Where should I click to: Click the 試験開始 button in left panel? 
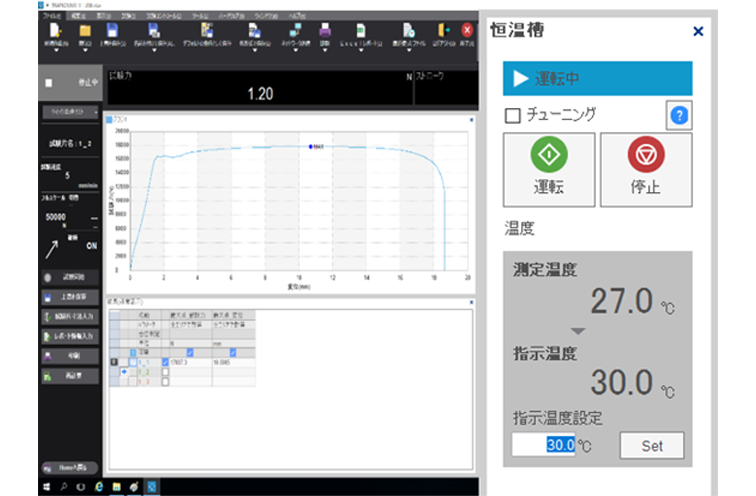click(x=70, y=277)
